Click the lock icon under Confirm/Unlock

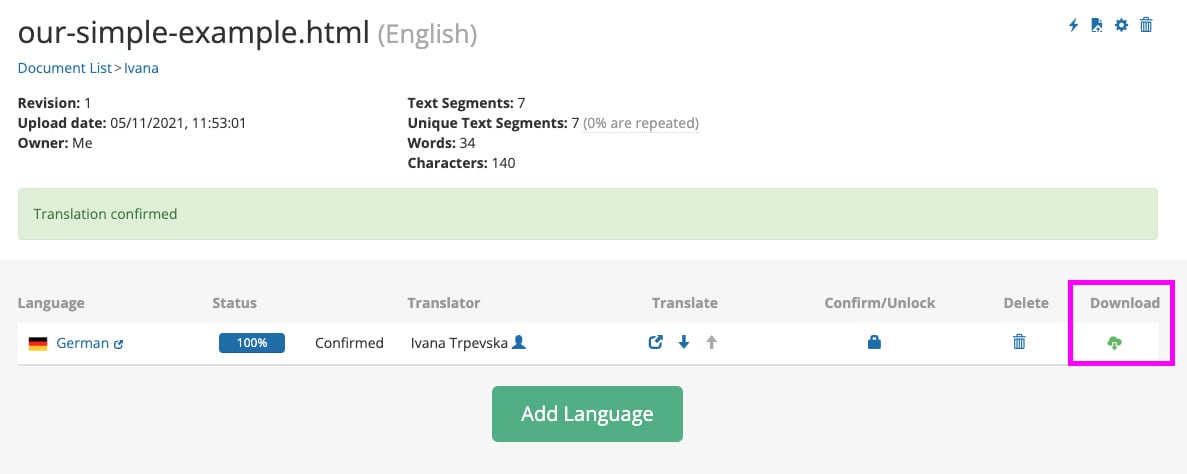pos(874,342)
